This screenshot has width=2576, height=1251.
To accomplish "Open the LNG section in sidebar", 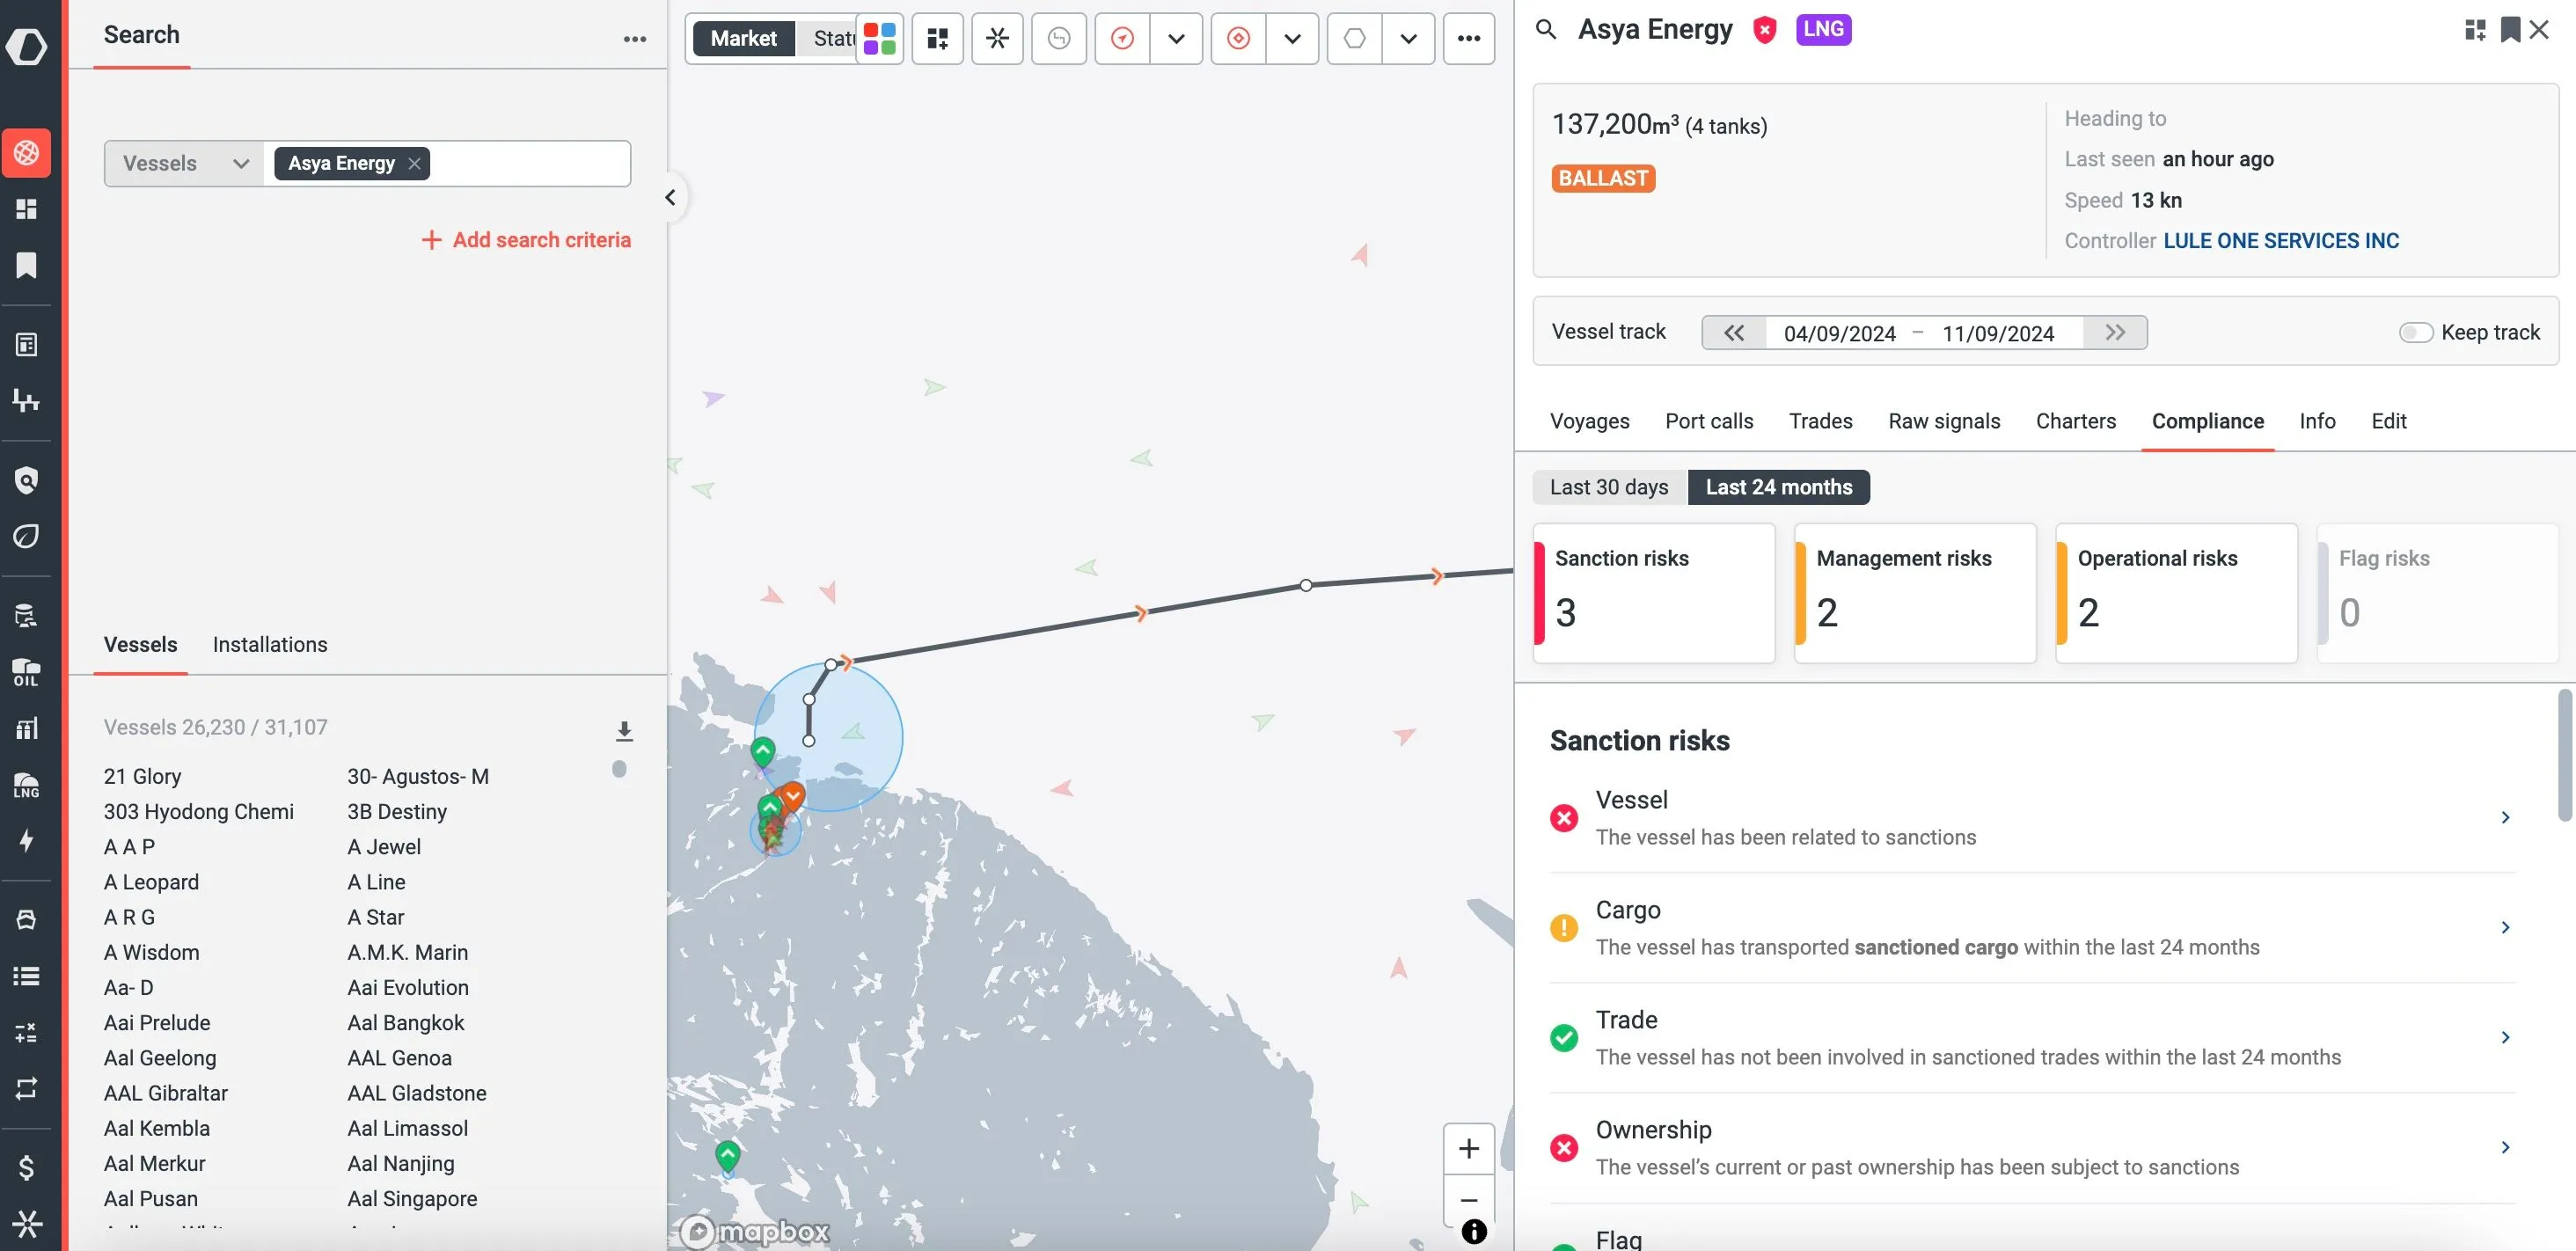I will pos(26,784).
